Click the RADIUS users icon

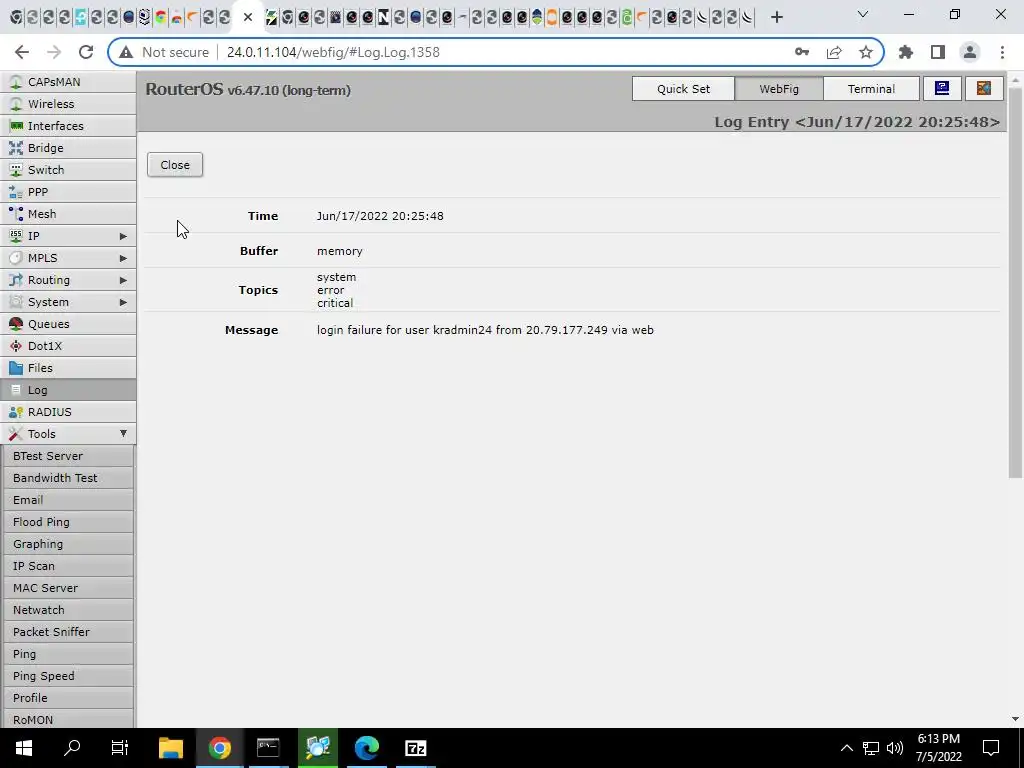point(16,412)
